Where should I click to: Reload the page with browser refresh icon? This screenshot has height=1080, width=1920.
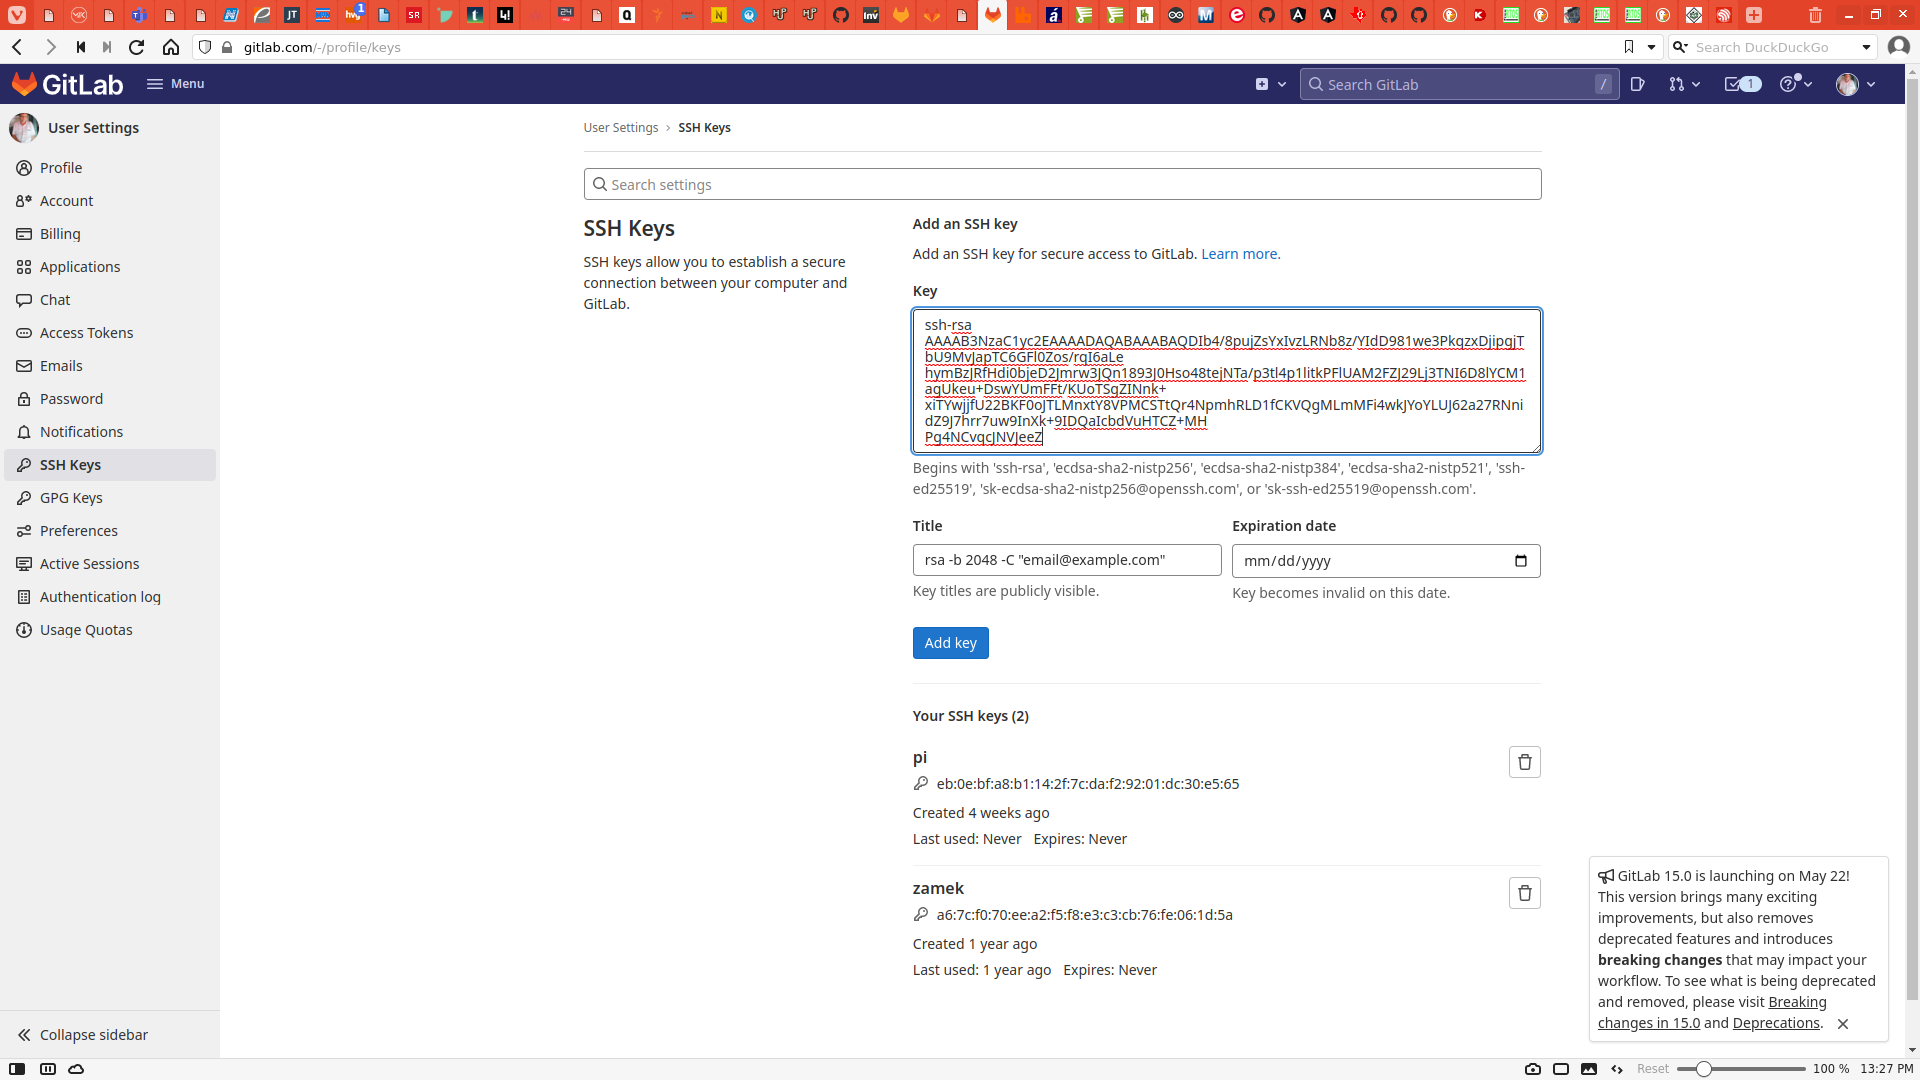[x=137, y=47]
